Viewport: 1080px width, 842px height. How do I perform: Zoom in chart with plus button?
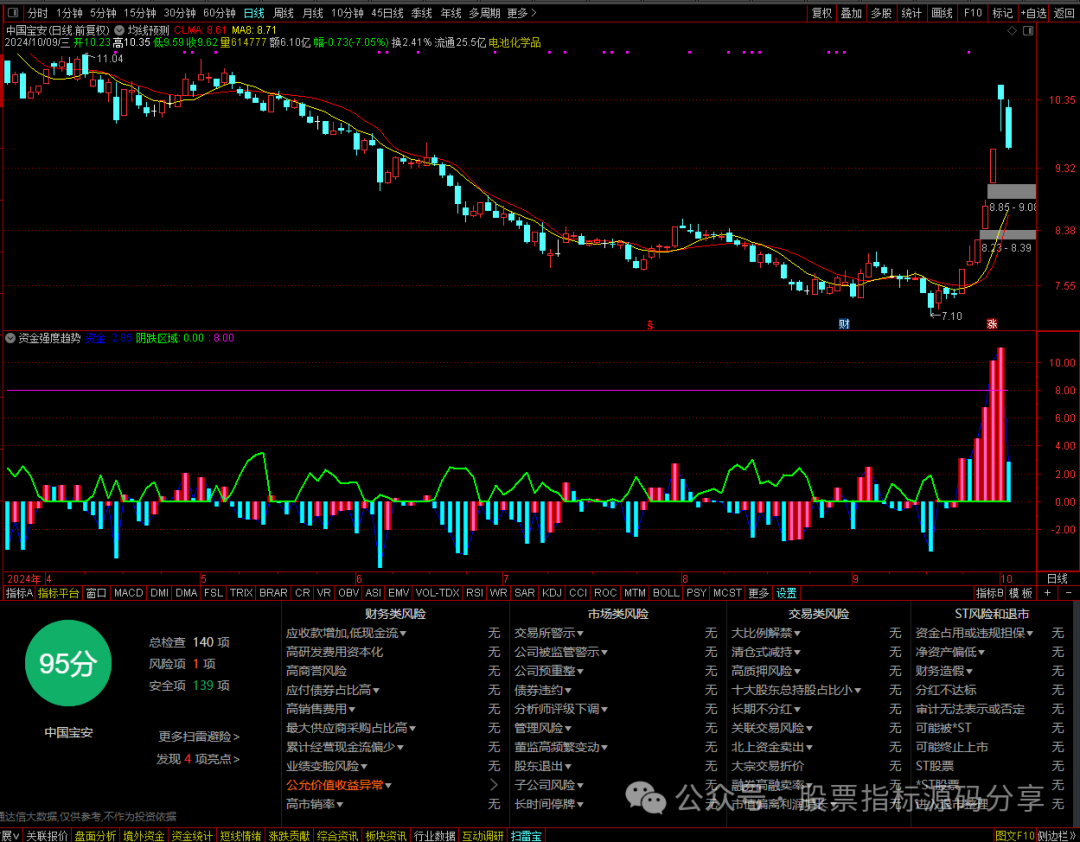1048,593
